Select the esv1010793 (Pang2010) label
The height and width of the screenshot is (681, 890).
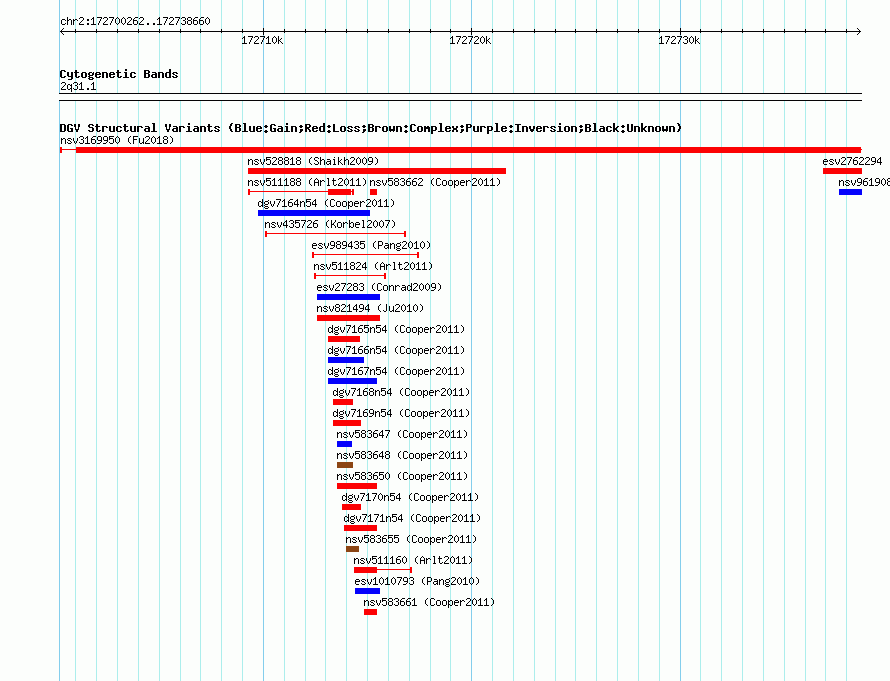coord(417,581)
